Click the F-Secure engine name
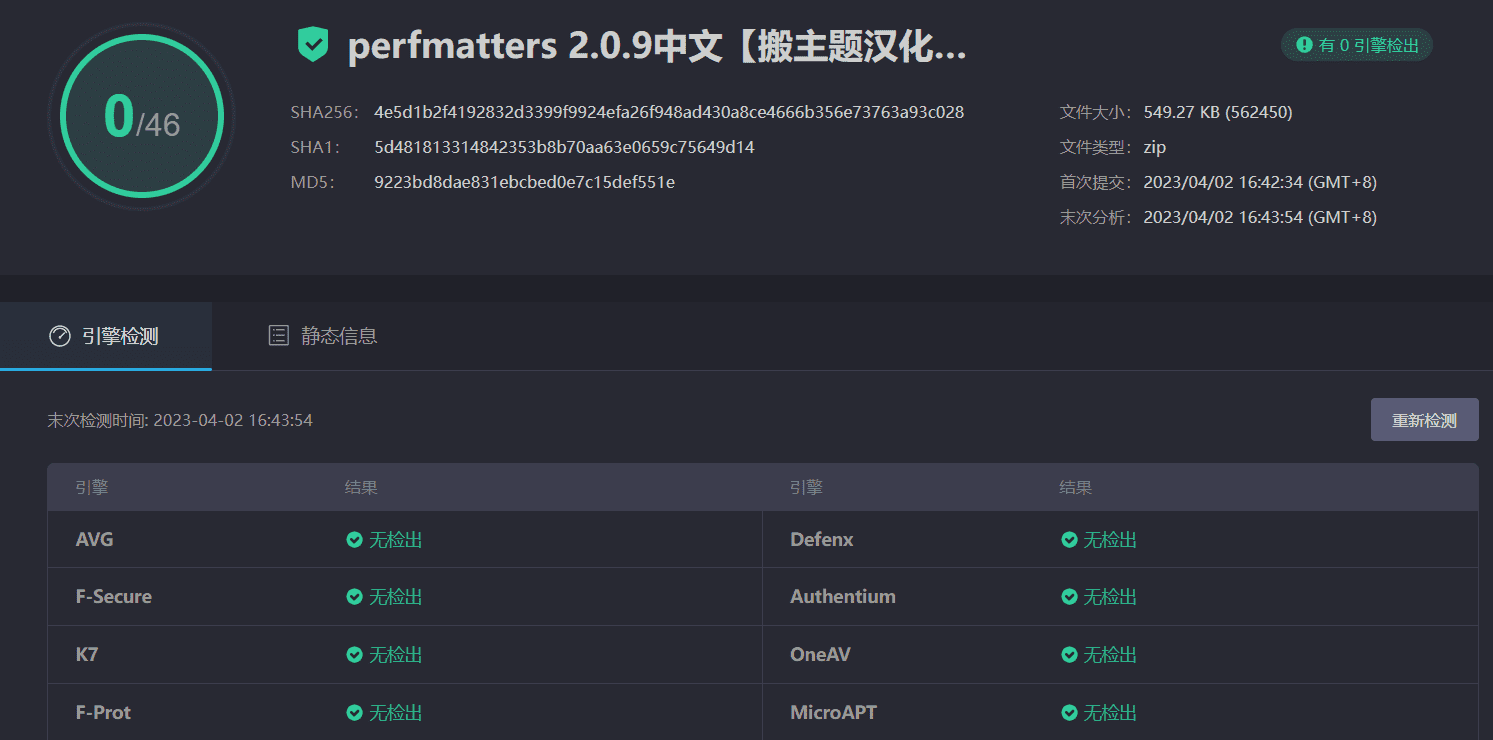The width and height of the screenshot is (1493, 740). (x=114, y=597)
